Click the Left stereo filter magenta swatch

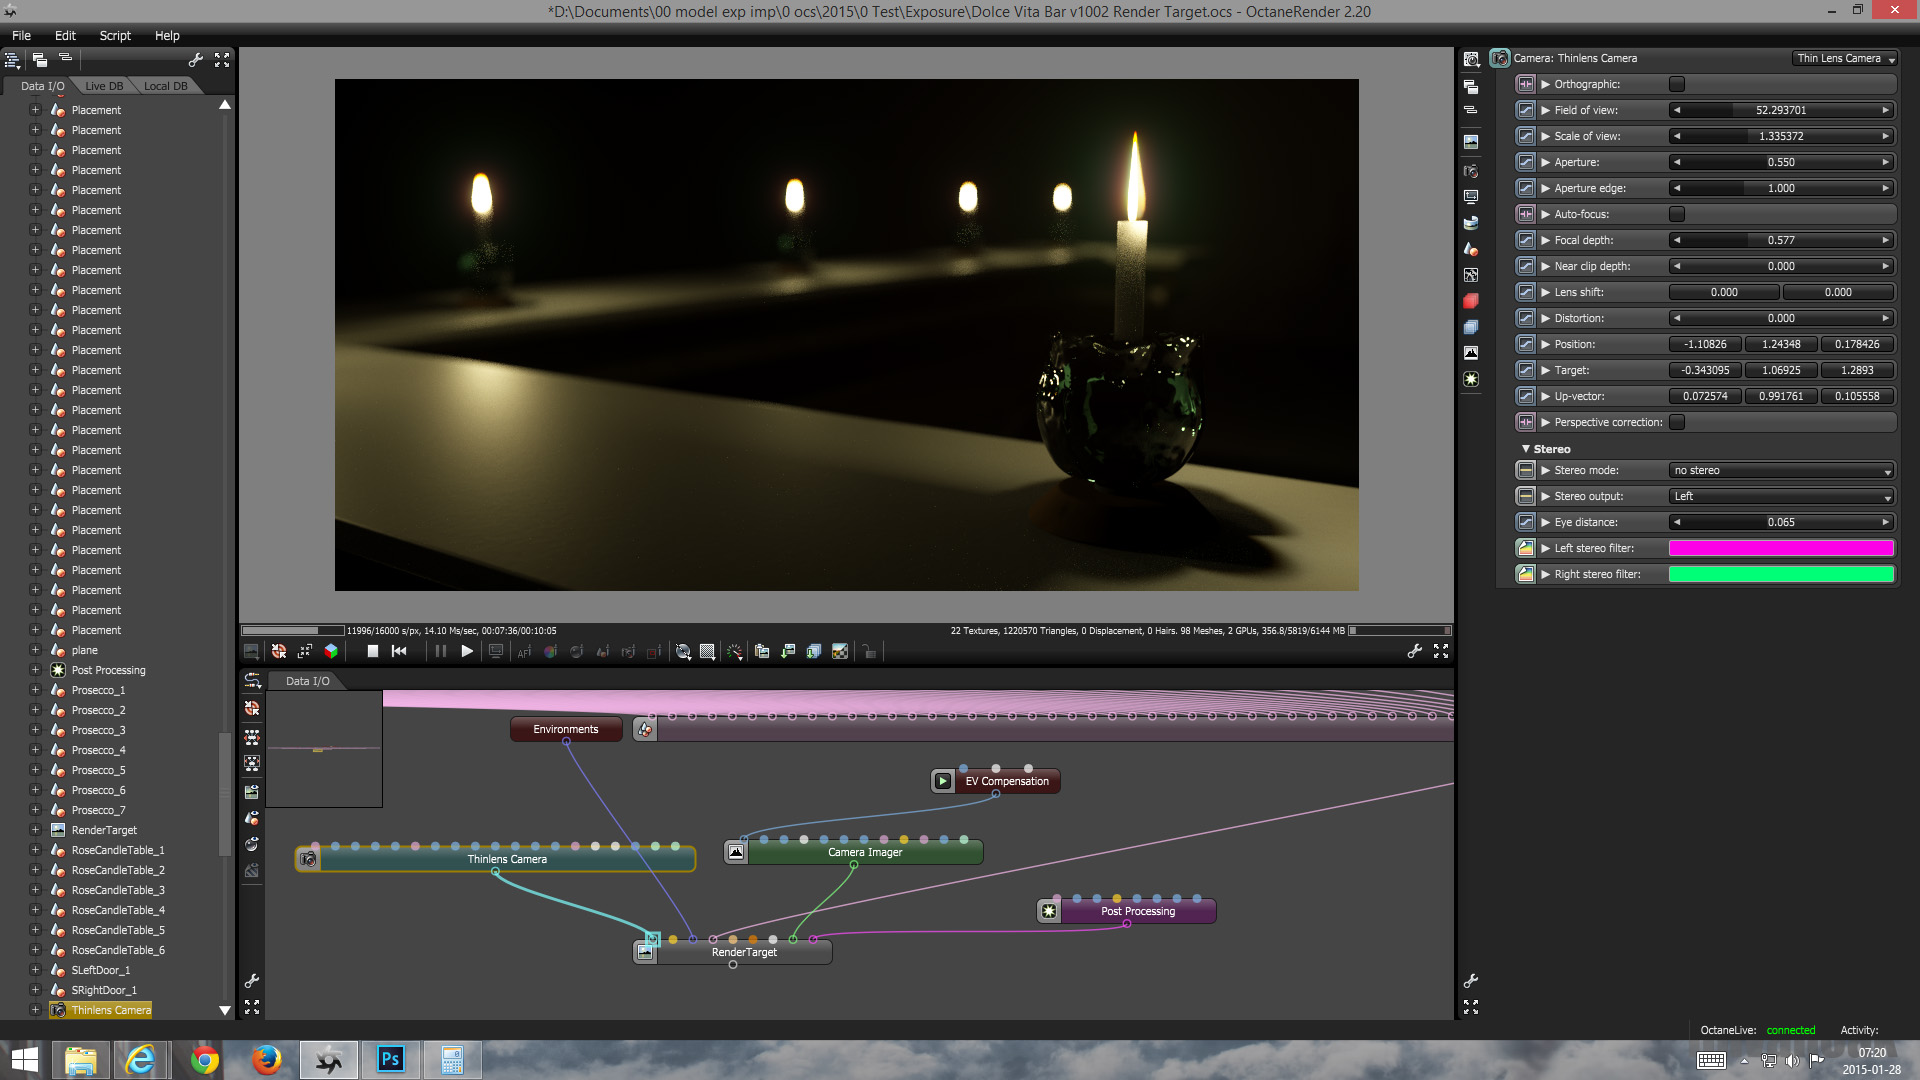(x=1780, y=548)
